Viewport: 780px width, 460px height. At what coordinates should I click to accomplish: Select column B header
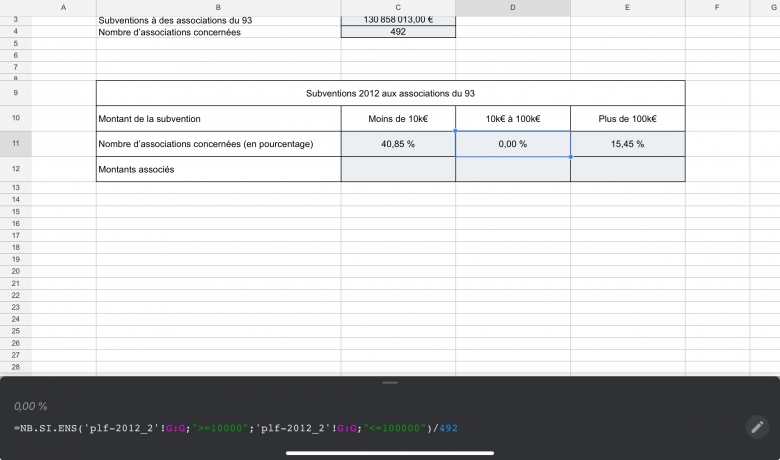[x=218, y=7]
